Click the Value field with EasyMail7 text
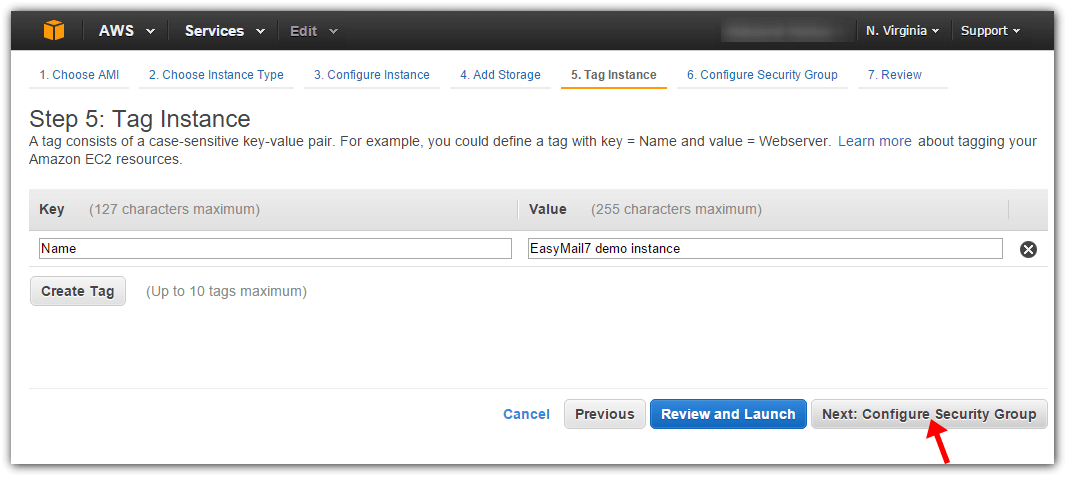The height and width of the screenshot is (477, 1067). pos(765,248)
